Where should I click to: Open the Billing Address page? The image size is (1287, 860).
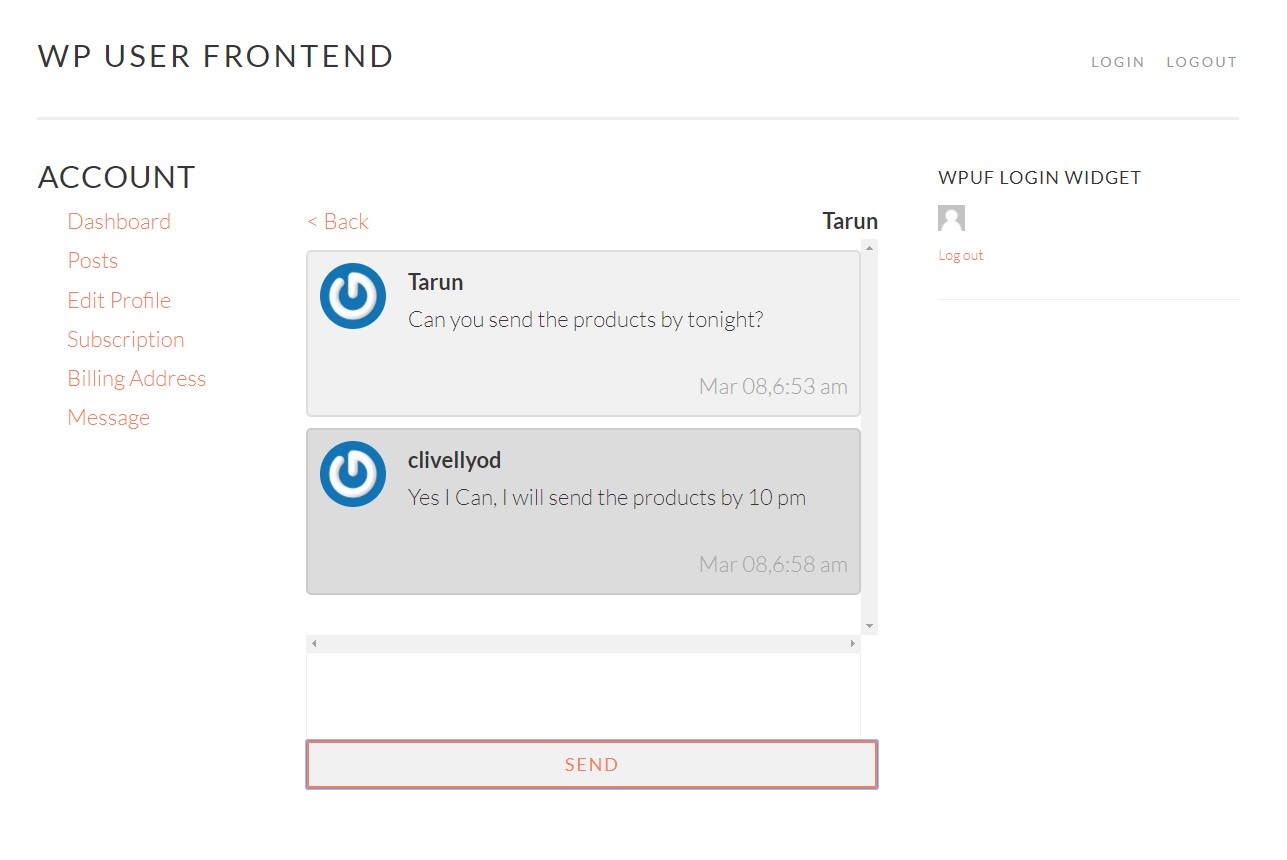tap(136, 378)
